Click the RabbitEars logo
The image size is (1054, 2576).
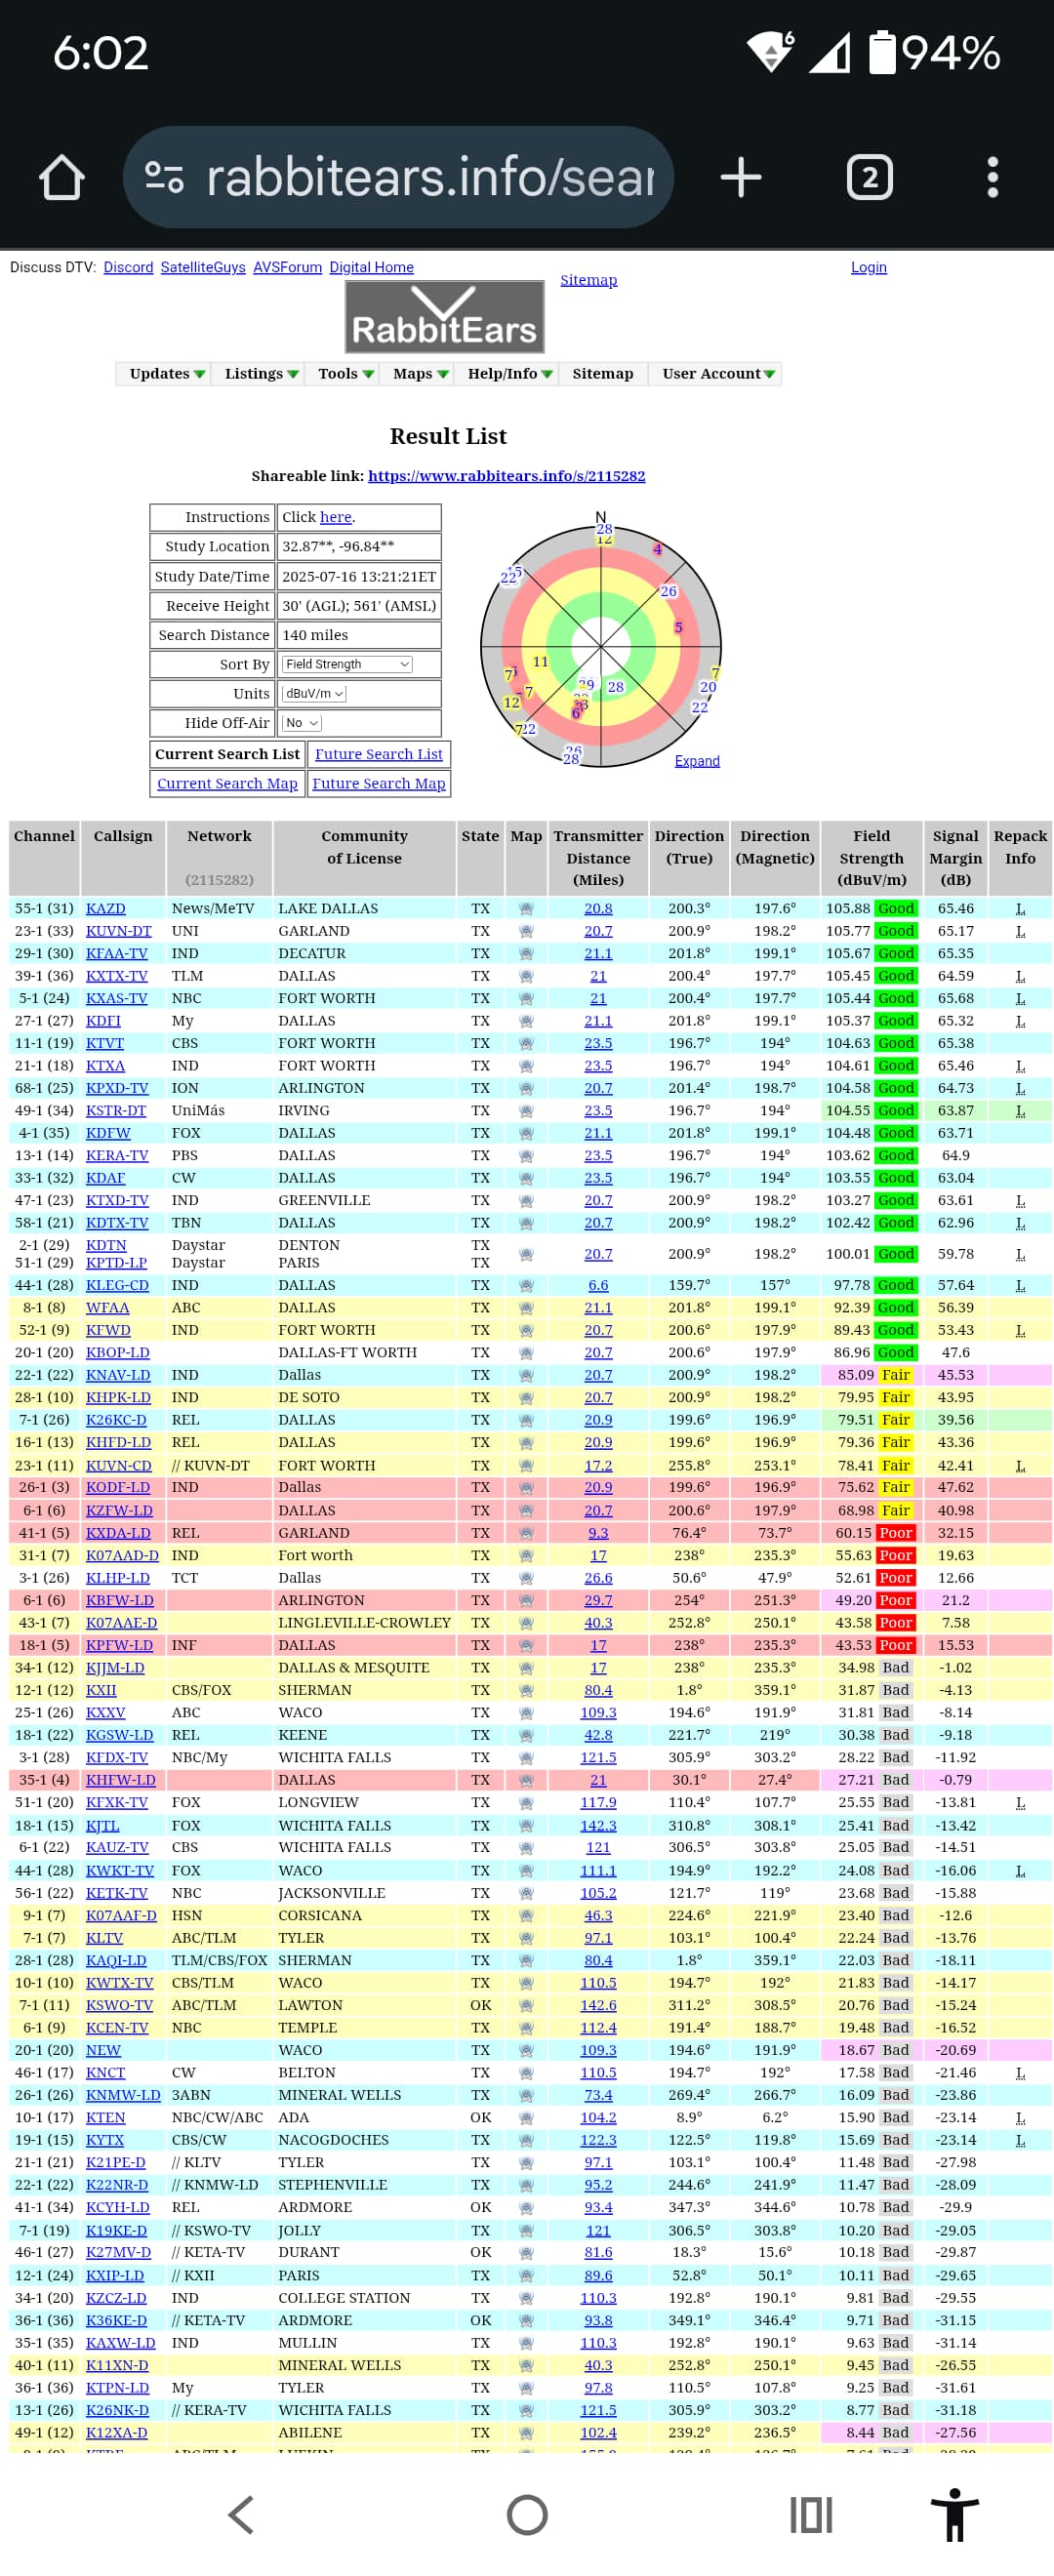[444, 317]
